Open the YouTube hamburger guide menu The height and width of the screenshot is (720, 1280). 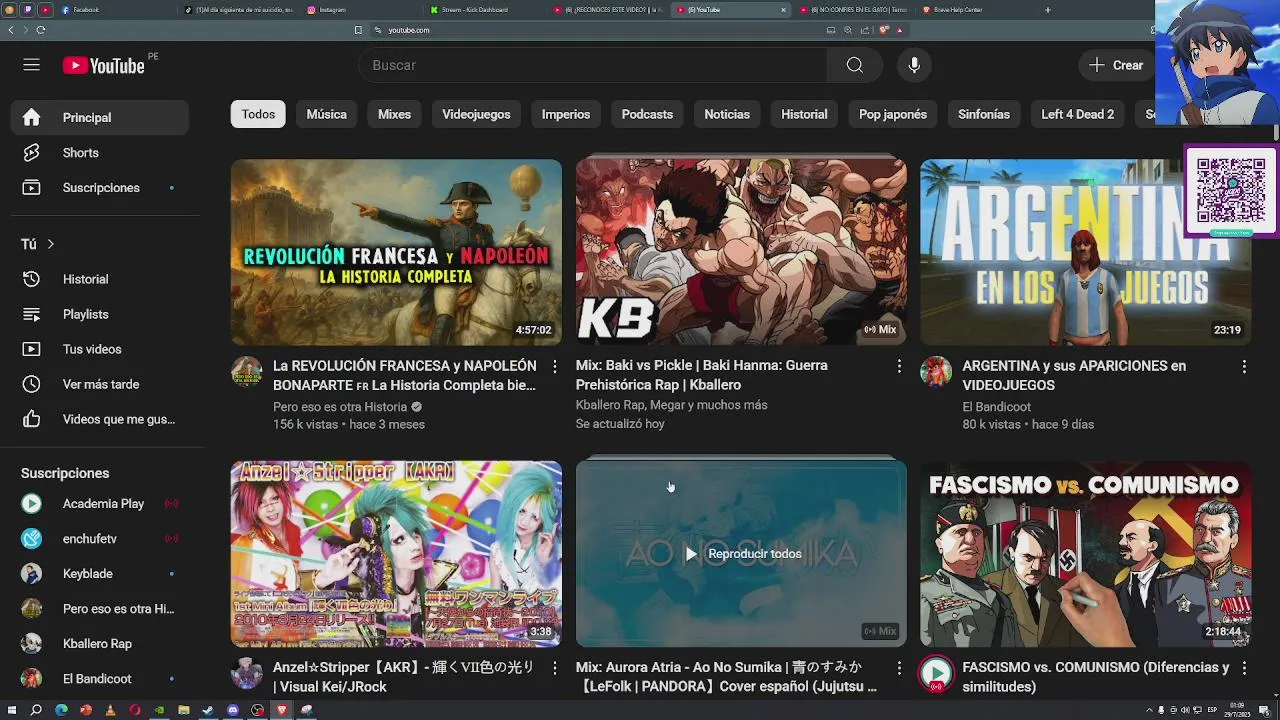pyautogui.click(x=32, y=65)
